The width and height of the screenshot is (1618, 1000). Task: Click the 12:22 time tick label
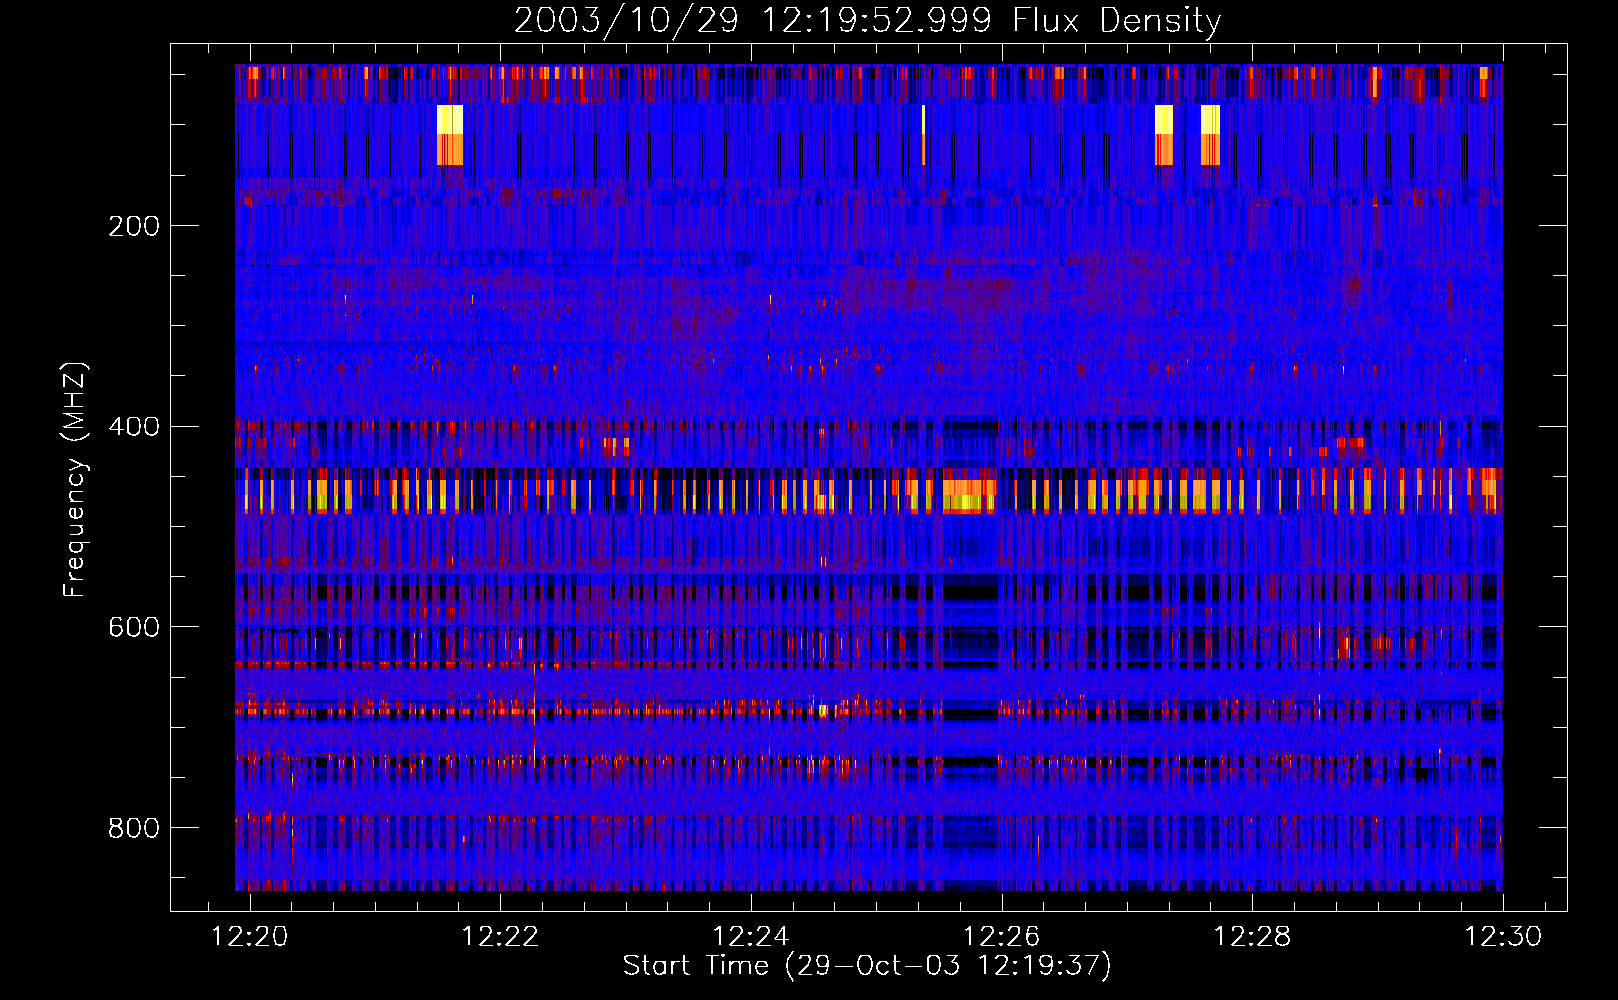coord(500,936)
